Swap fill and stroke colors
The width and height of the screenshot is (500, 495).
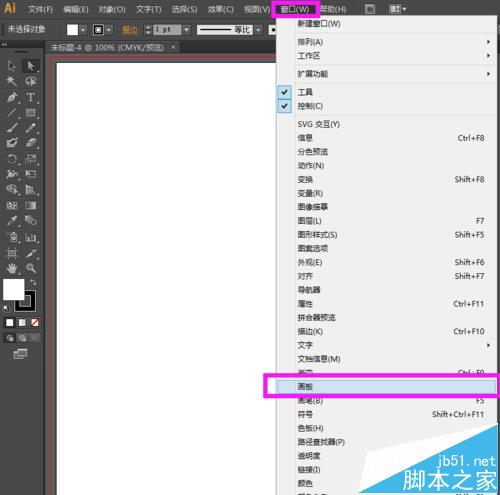click(33, 283)
